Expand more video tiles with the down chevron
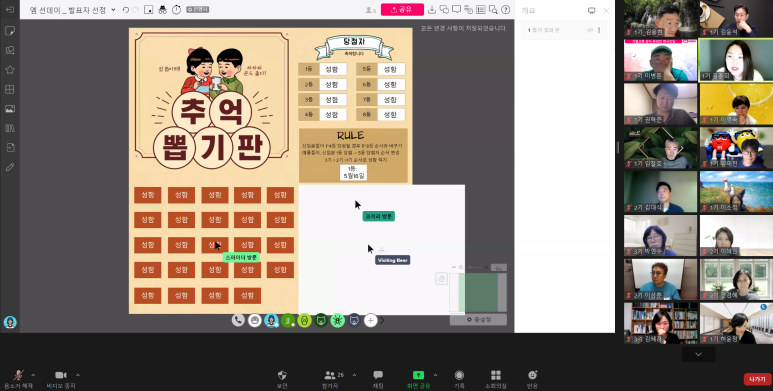Screen dimensions: 773x391 698,354
